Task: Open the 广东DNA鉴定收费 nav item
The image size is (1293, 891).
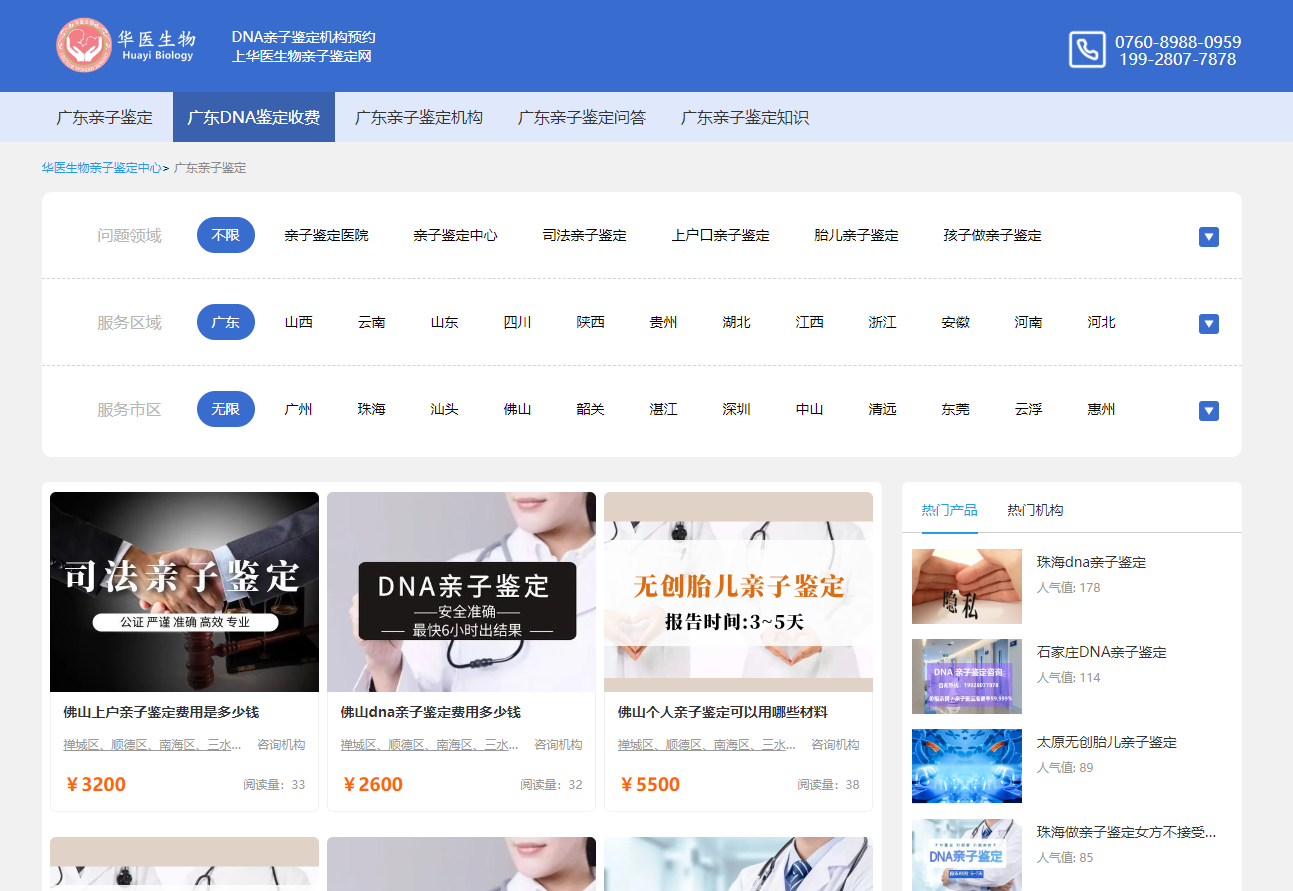Action: tap(254, 117)
